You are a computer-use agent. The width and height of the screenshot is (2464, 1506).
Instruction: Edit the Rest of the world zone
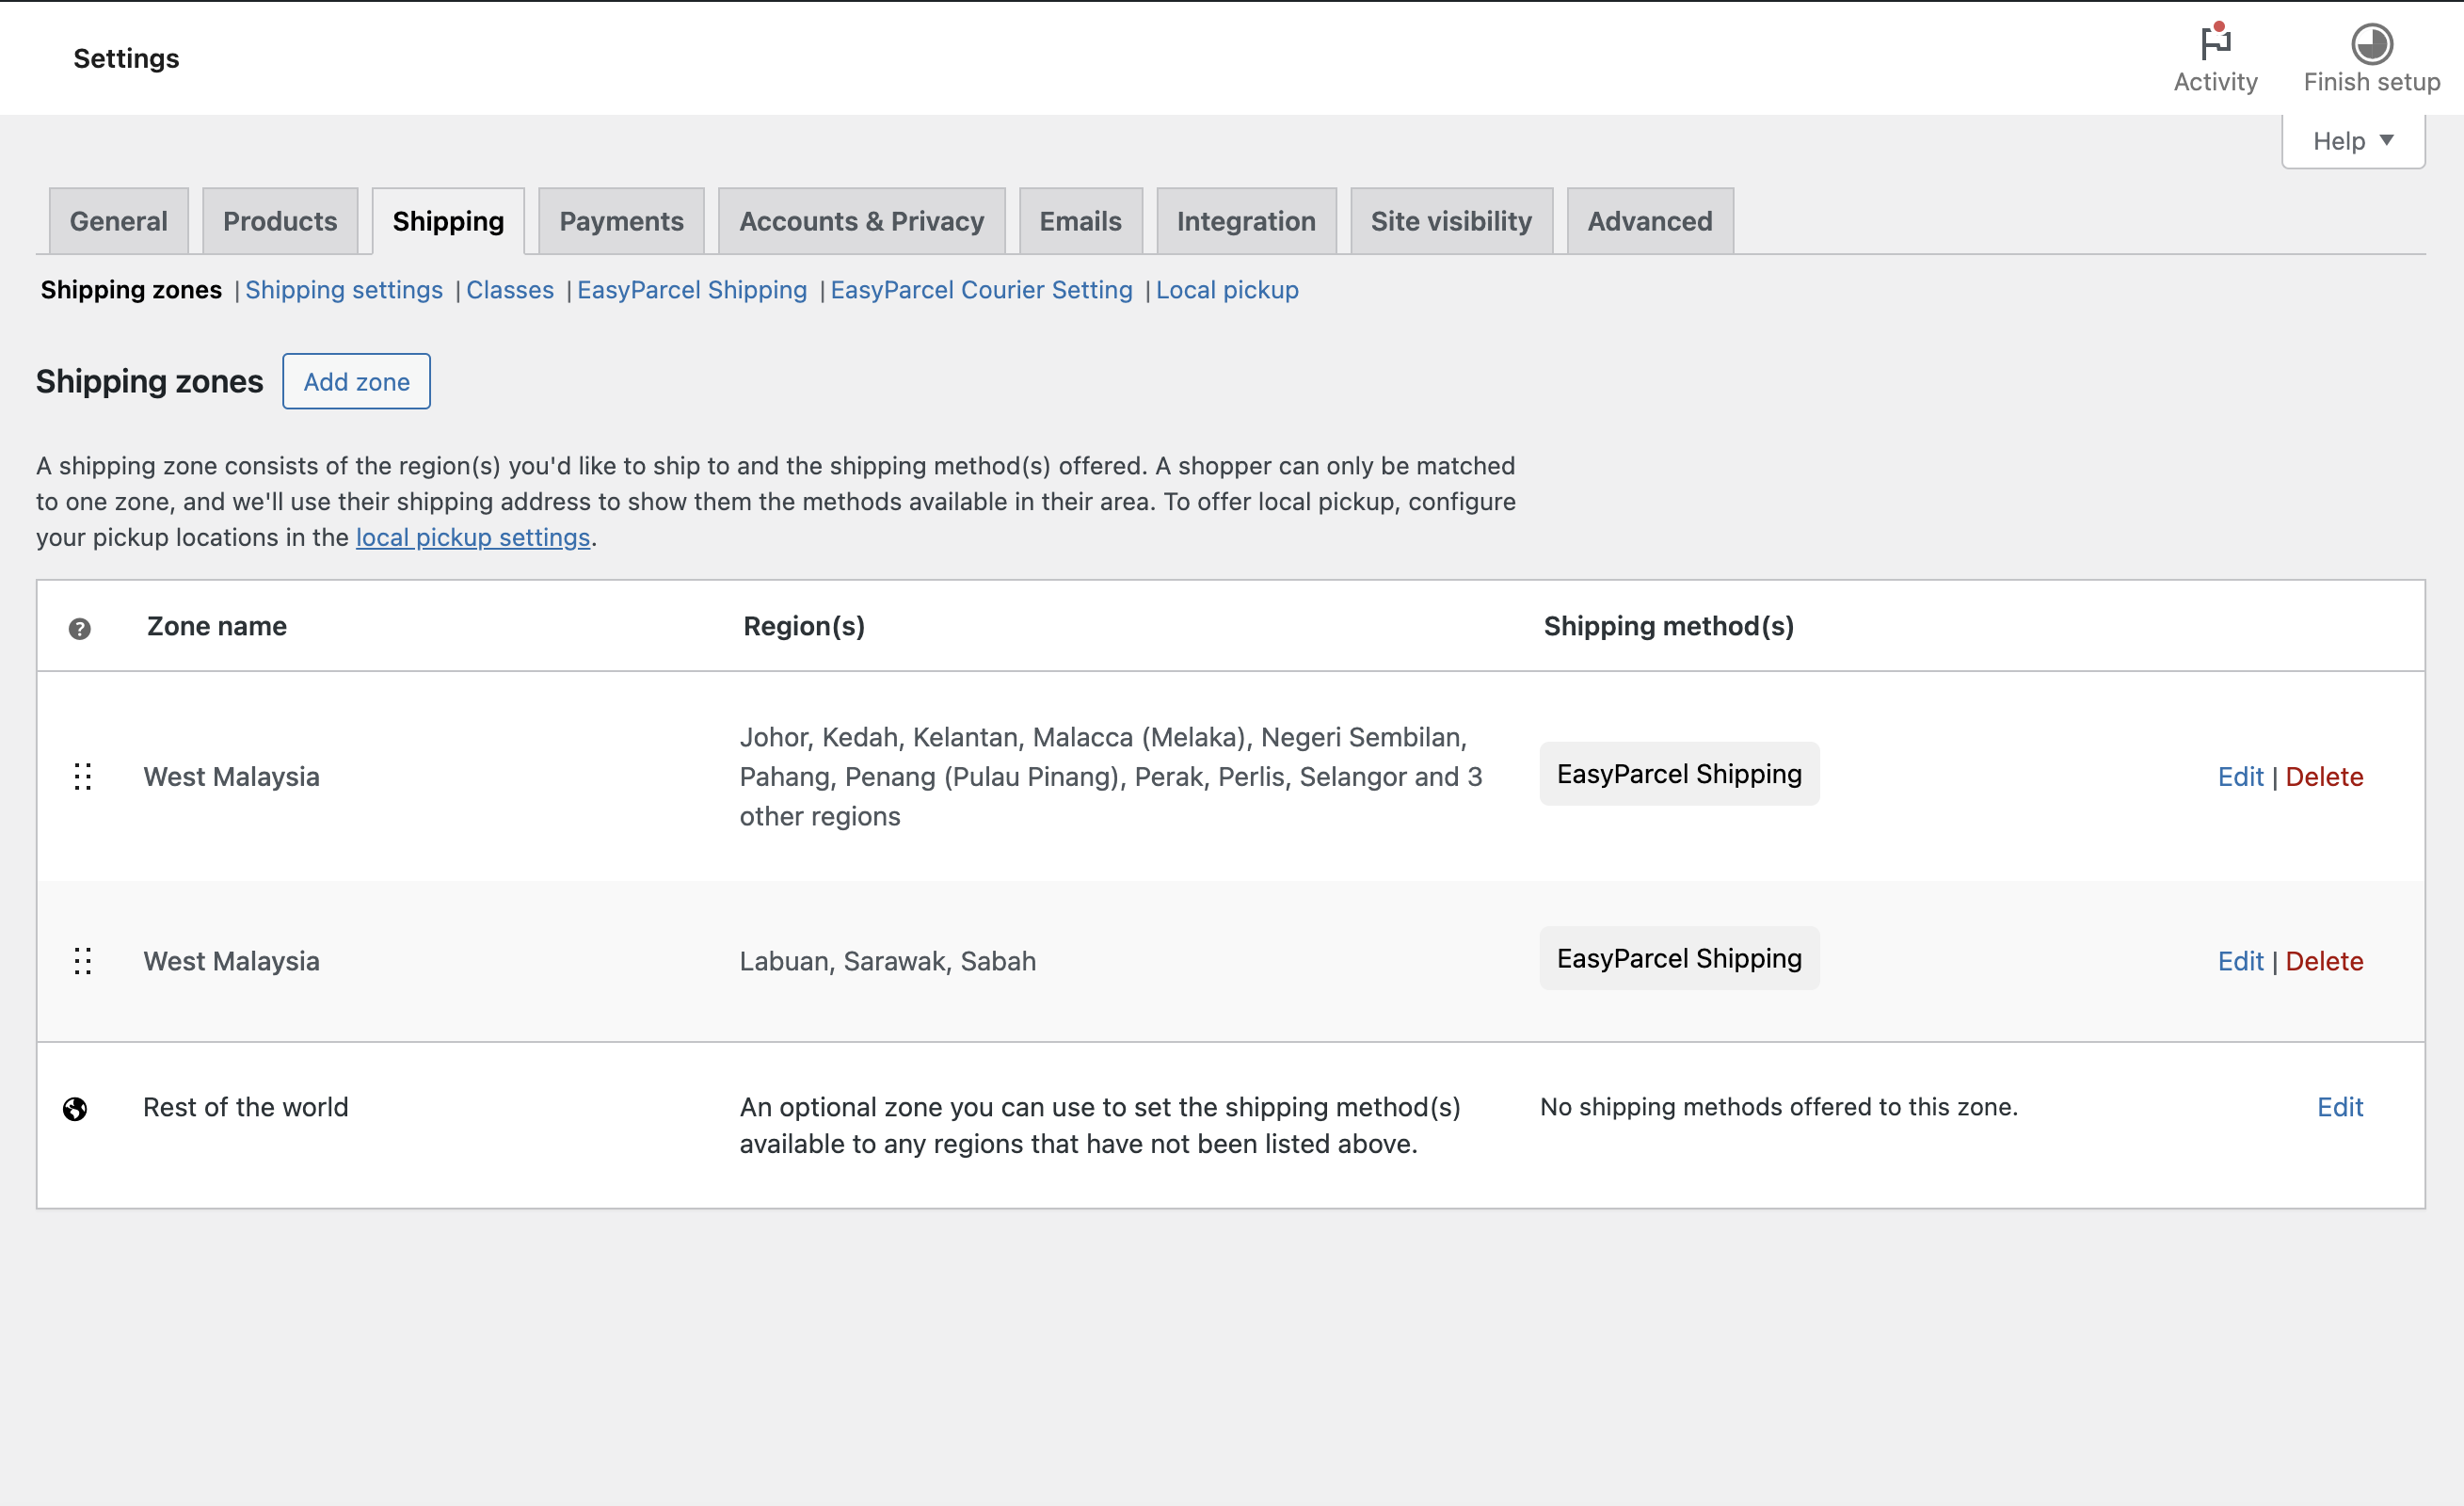coord(2339,1107)
